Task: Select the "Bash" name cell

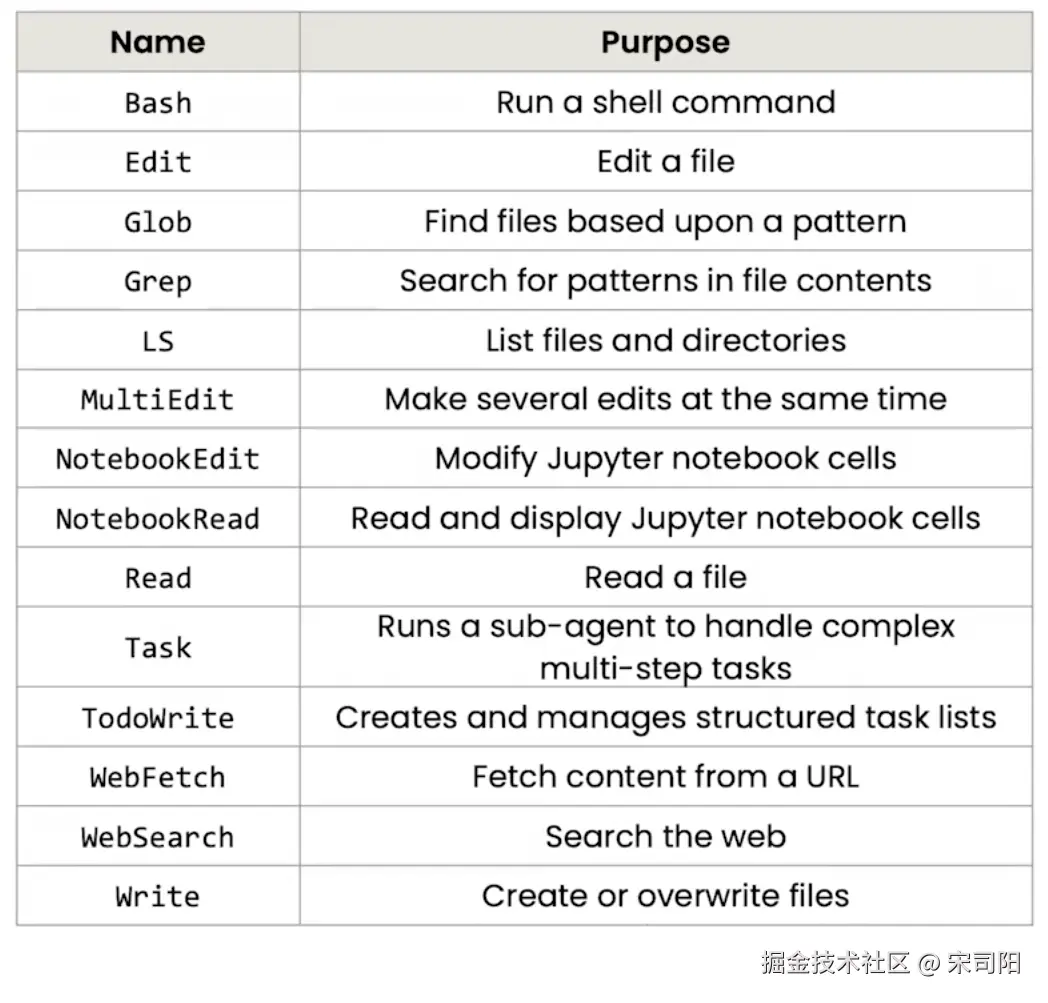Action: click(157, 102)
